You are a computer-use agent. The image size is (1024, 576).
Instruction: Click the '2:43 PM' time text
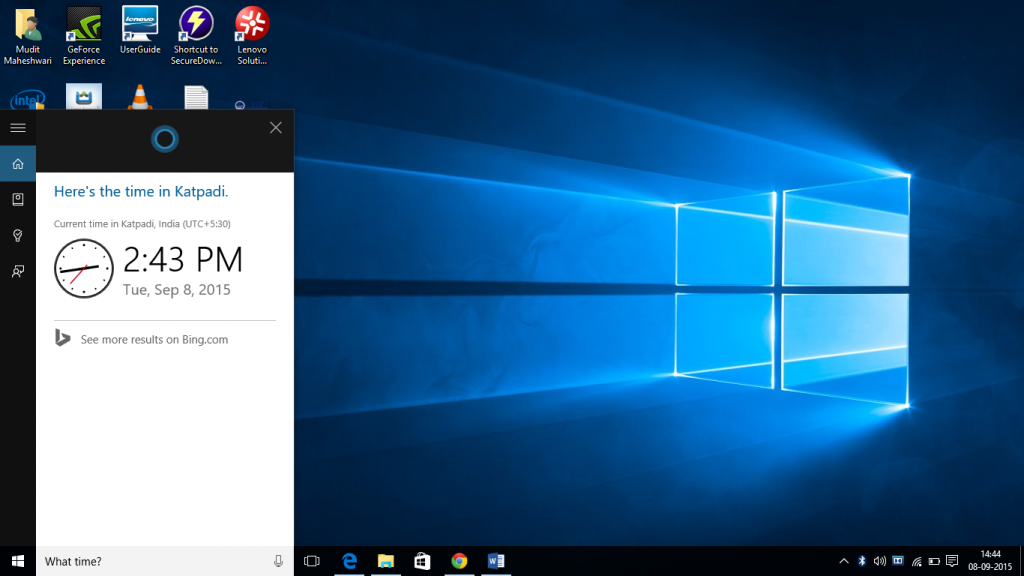pyautogui.click(x=183, y=259)
